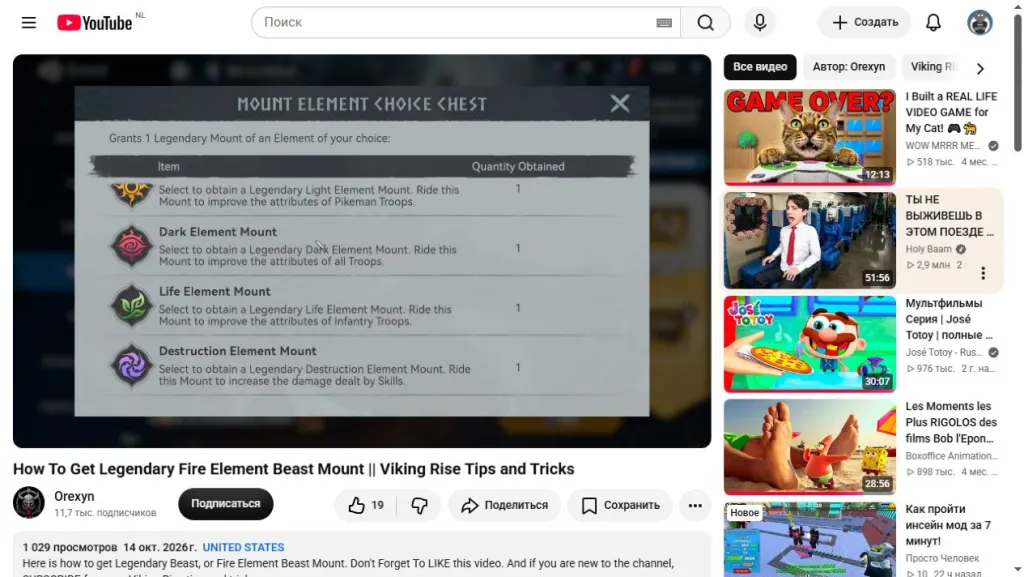The width and height of the screenshot is (1024, 577).
Task: Open the Patrick and SpongeBob beach thumbnail
Action: (809, 447)
